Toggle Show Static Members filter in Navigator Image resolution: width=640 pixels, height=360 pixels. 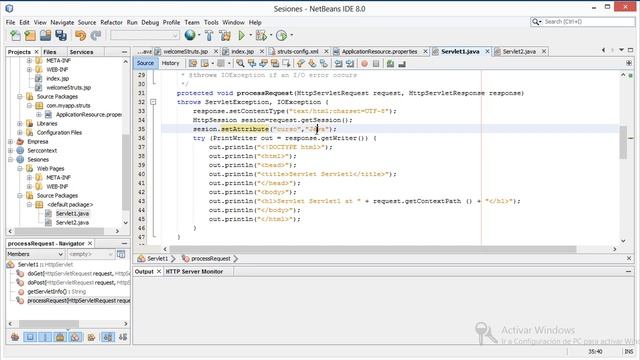45,337
